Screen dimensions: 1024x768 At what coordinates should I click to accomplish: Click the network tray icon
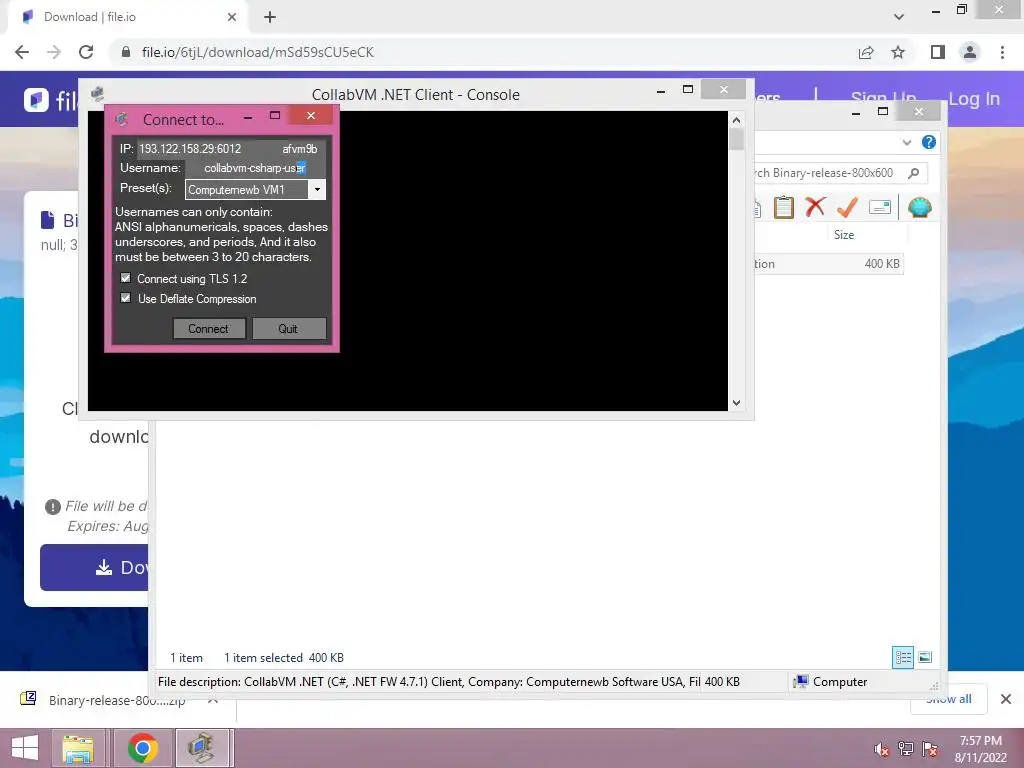coord(906,749)
